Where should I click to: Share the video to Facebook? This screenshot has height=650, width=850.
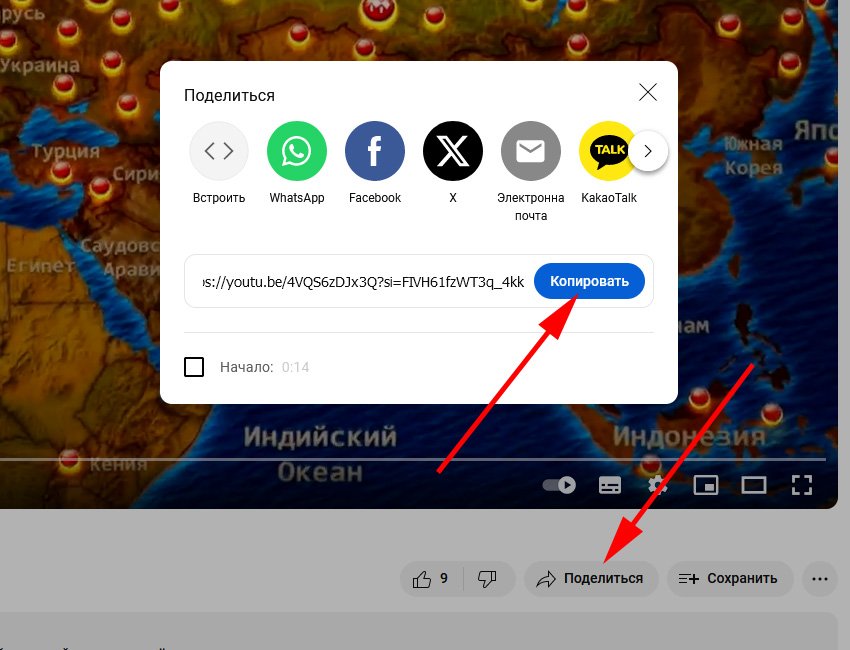[375, 152]
